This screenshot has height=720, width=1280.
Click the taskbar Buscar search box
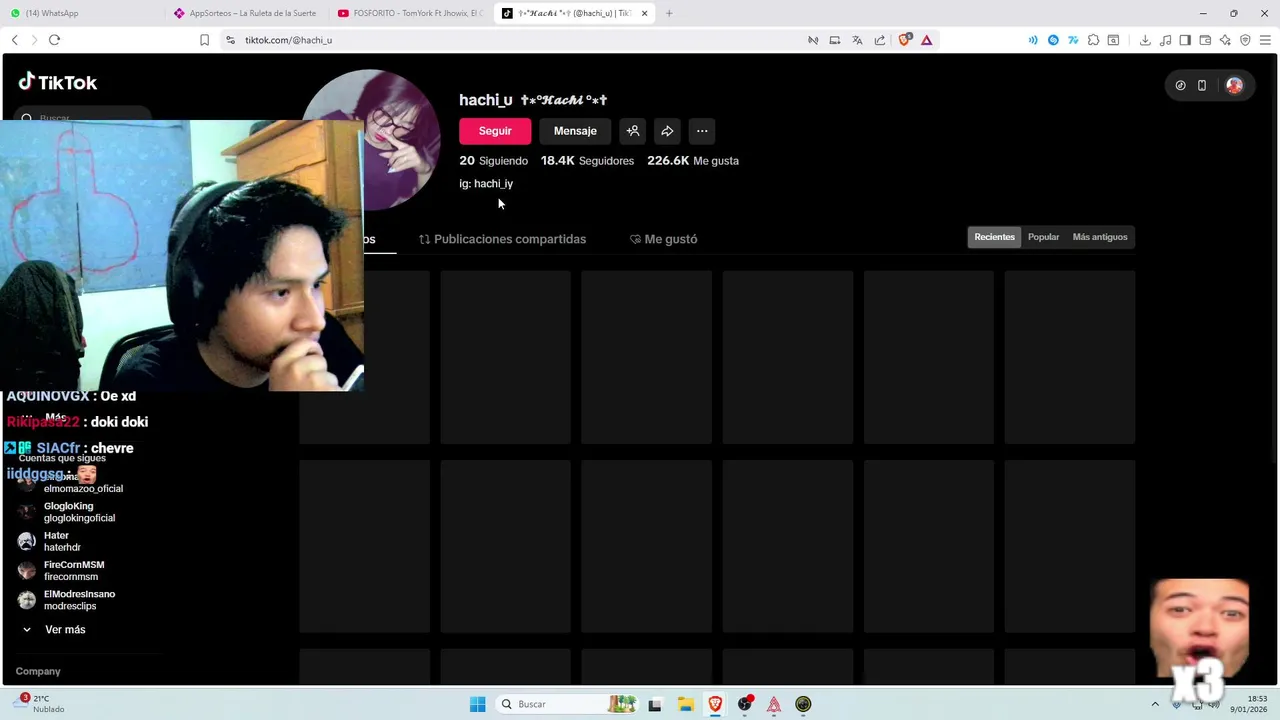click(567, 704)
